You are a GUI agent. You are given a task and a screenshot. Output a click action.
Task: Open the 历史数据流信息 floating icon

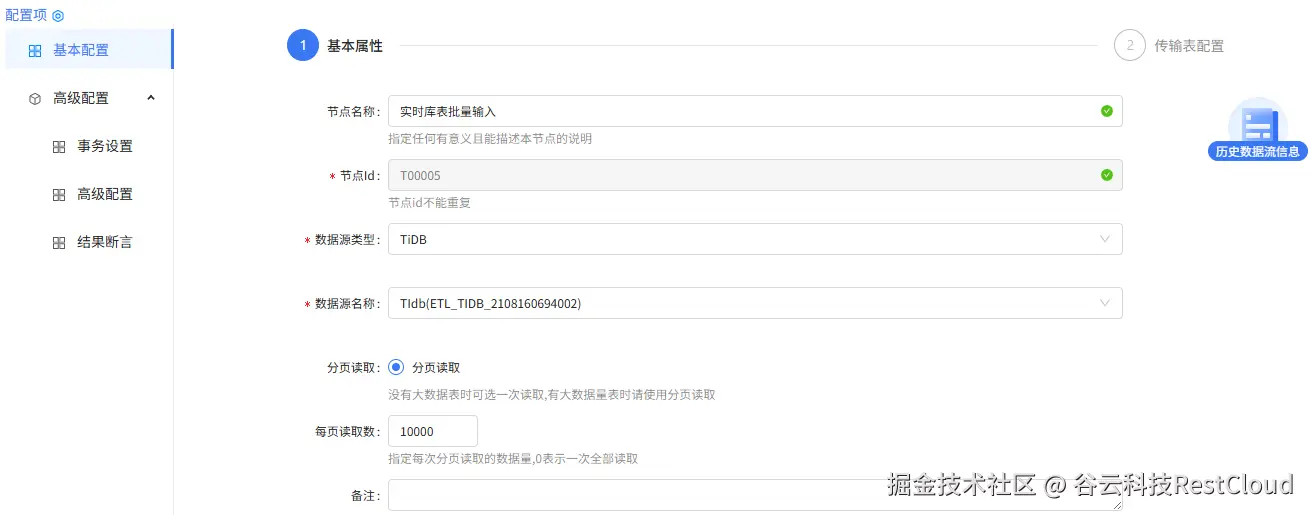[1257, 130]
